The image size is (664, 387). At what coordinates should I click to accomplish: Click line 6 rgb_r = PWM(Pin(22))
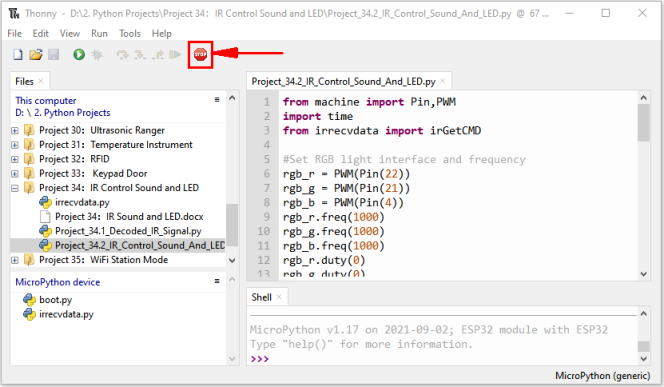click(x=346, y=174)
